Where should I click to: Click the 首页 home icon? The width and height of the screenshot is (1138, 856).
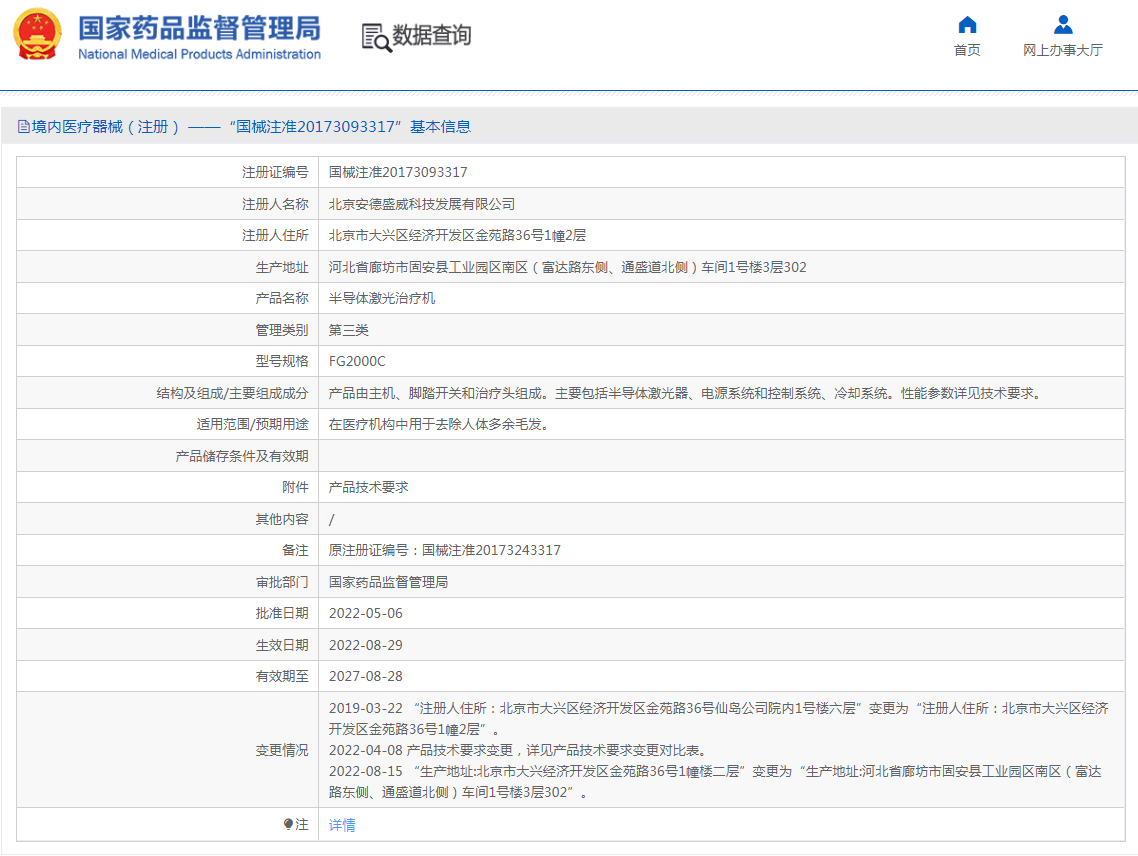click(x=966, y=25)
